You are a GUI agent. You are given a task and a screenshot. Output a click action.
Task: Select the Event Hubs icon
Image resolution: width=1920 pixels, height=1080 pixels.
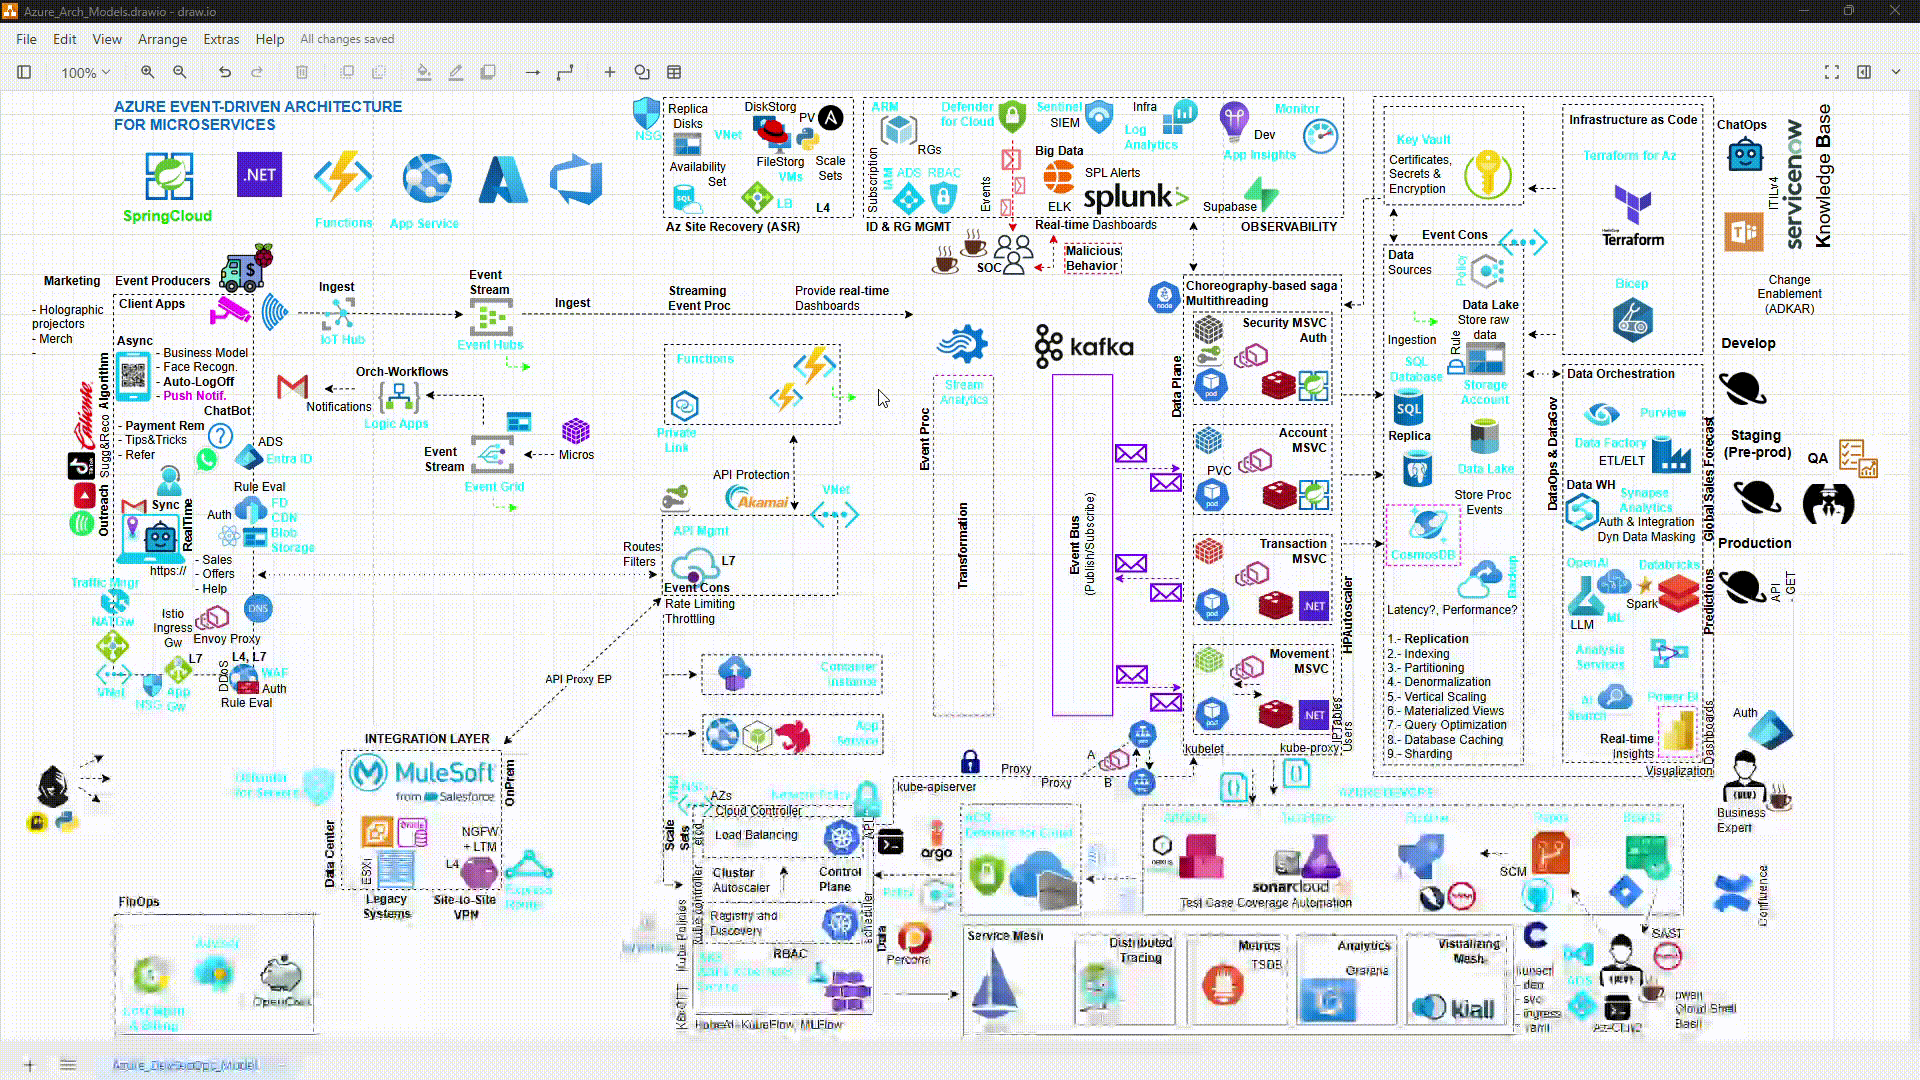point(491,318)
